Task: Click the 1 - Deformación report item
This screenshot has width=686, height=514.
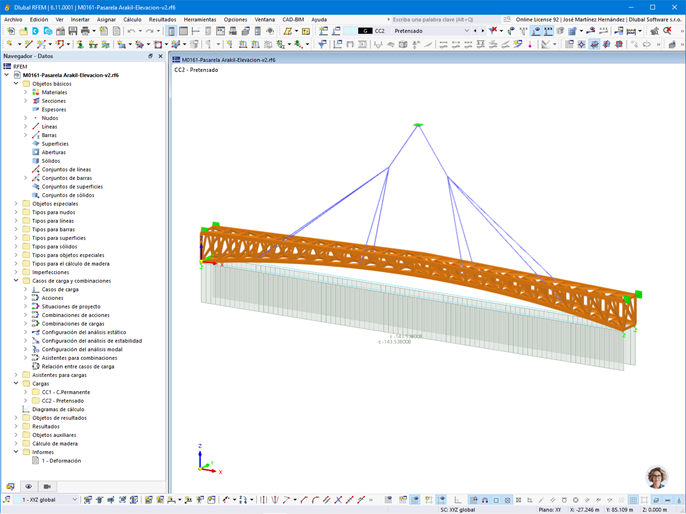Action: [61, 461]
